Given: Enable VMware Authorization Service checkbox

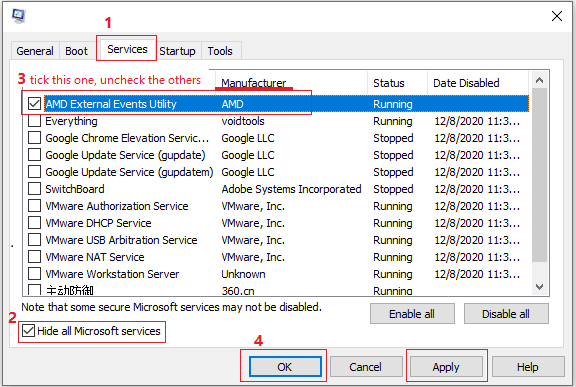Looking at the screenshot, I should click(x=35, y=206).
